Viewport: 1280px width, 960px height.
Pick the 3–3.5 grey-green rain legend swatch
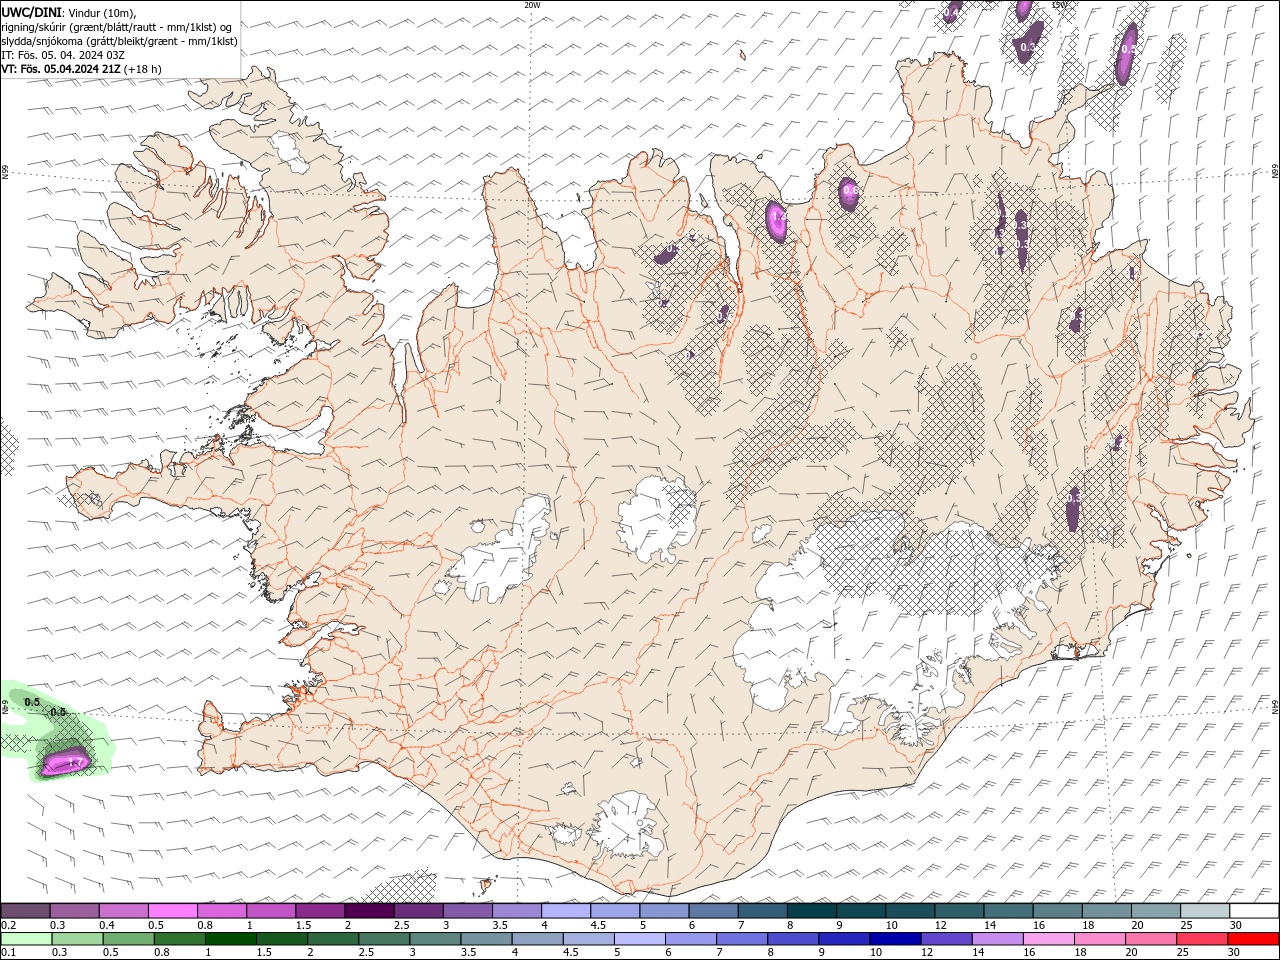coord(436,939)
